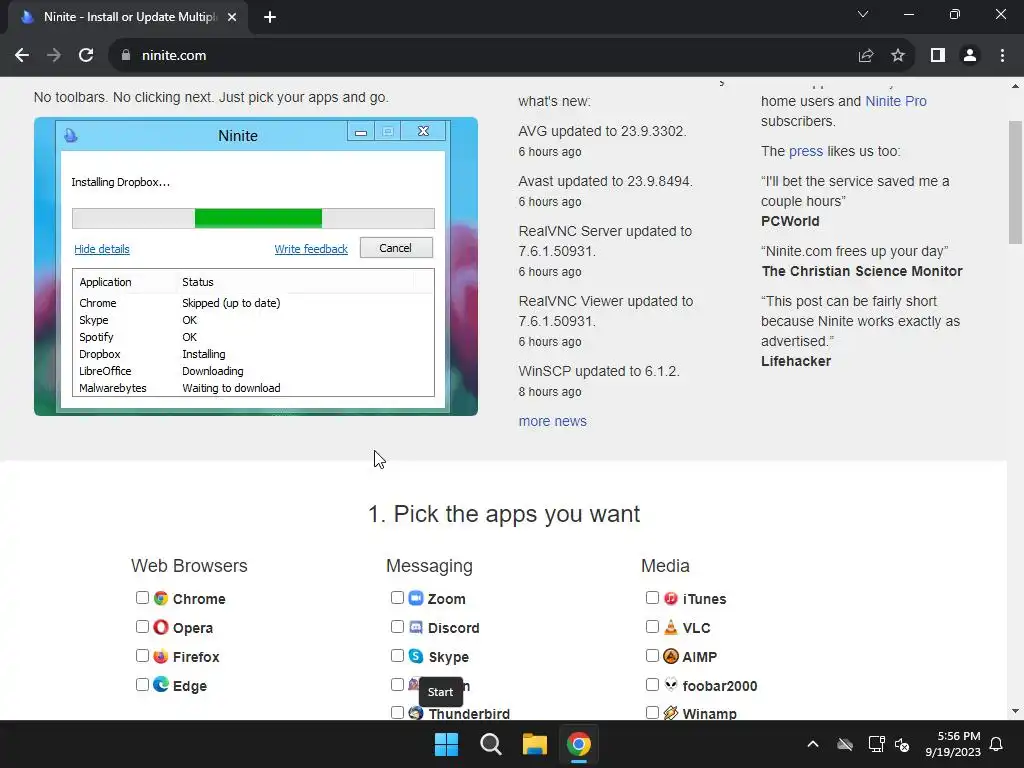Screen dimensions: 1024x768
Task: Click the WinSCP updated to 6.1.2 news item
Action: [599, 371]
